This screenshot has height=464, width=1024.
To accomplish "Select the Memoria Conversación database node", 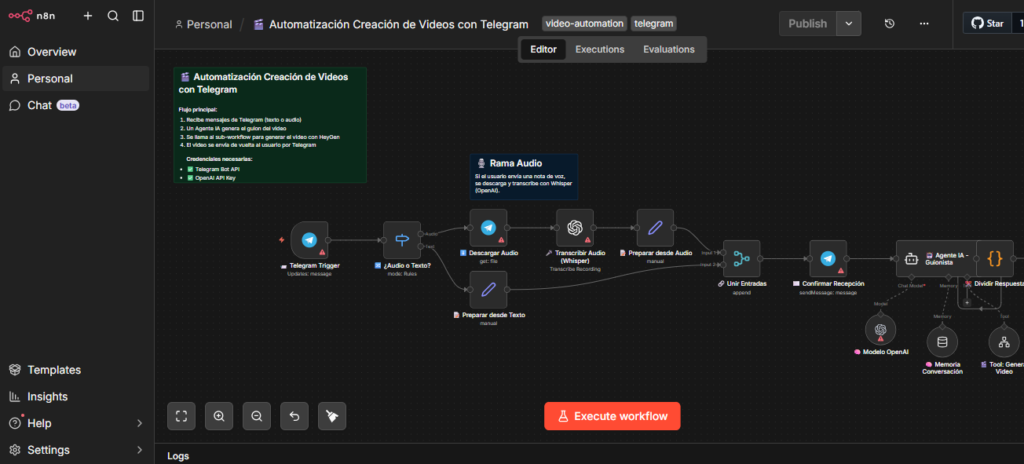I will (942, 342).
